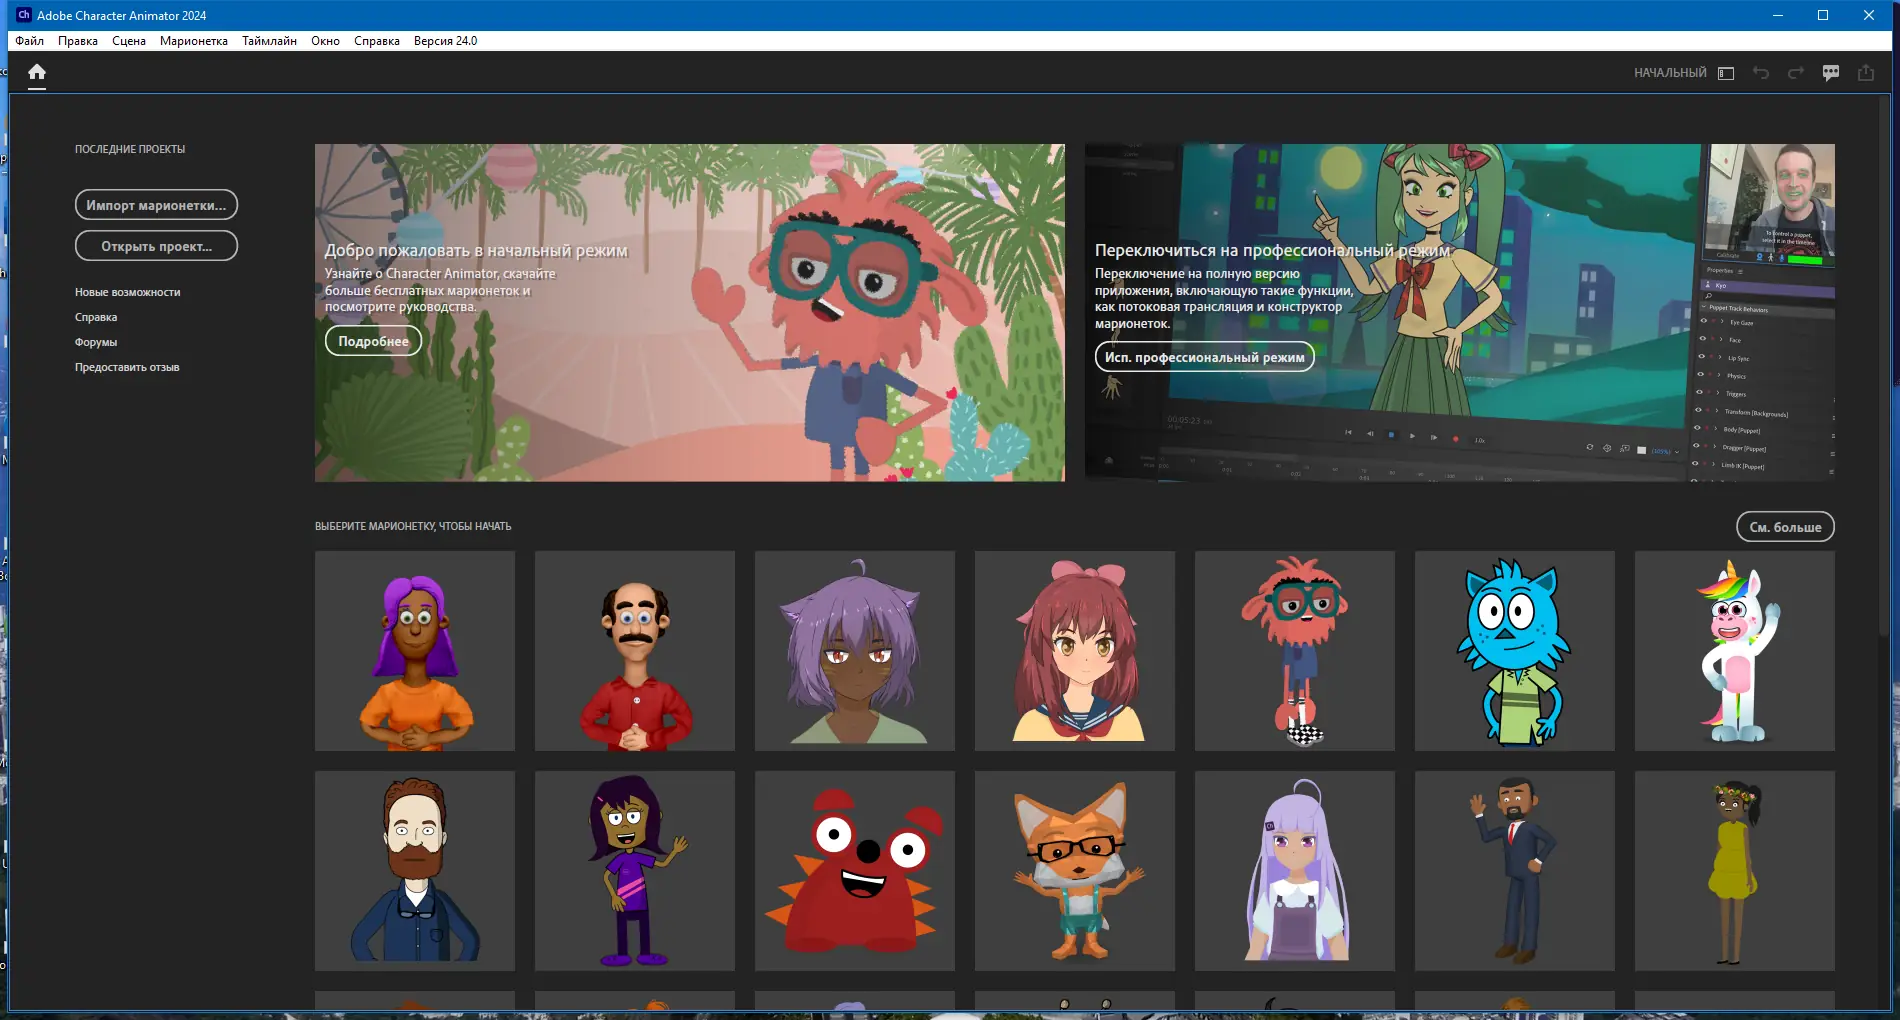
Task: Click the Home icon in the toolbar
Action: tap(37, 71)
